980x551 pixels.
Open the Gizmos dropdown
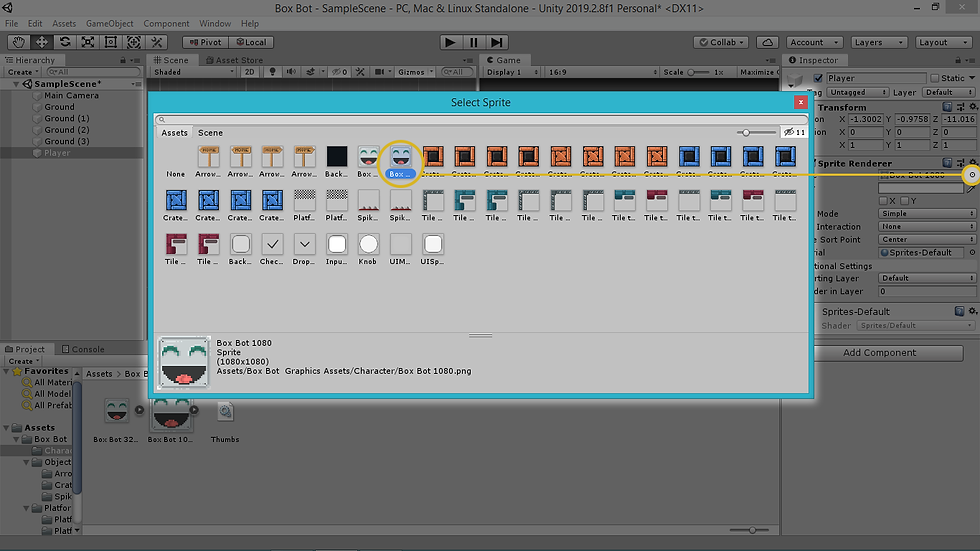(x=416, y=72)
